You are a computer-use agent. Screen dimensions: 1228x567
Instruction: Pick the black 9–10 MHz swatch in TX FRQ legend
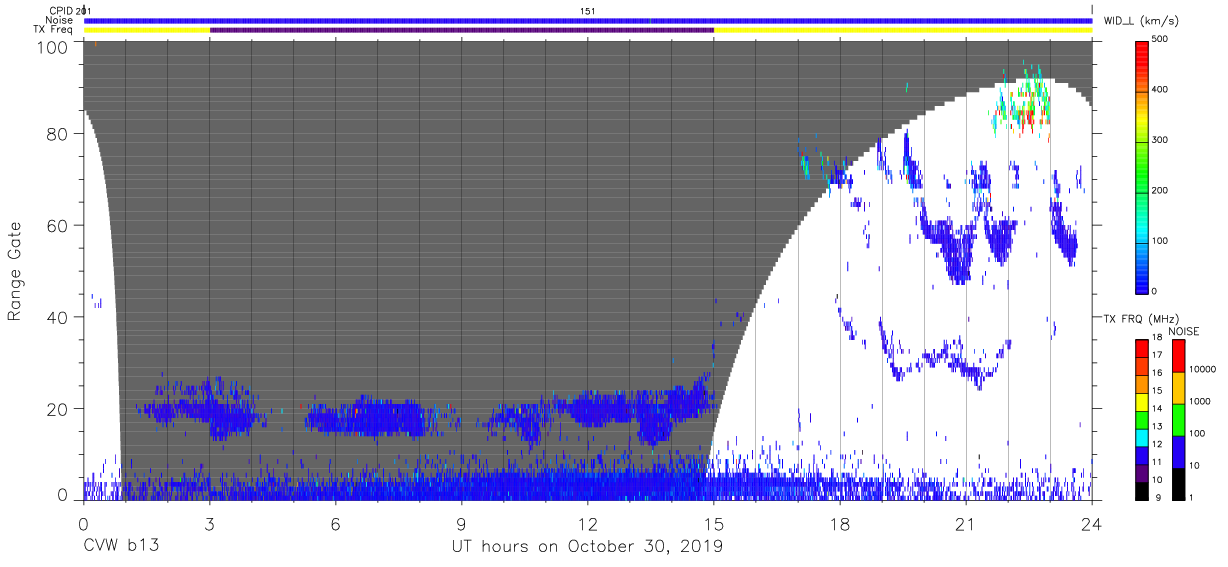(1143, 489)
